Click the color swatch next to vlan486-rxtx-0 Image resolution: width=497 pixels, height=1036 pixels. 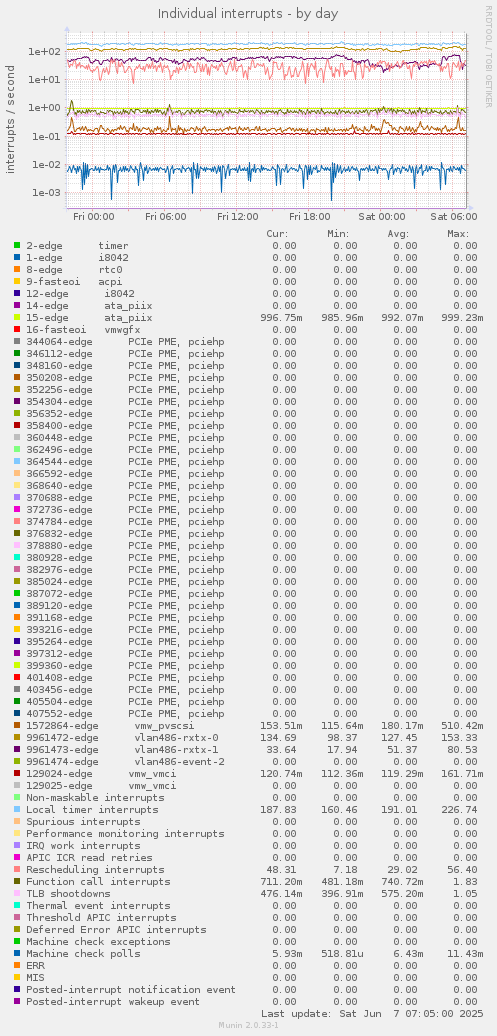(17, 737)
